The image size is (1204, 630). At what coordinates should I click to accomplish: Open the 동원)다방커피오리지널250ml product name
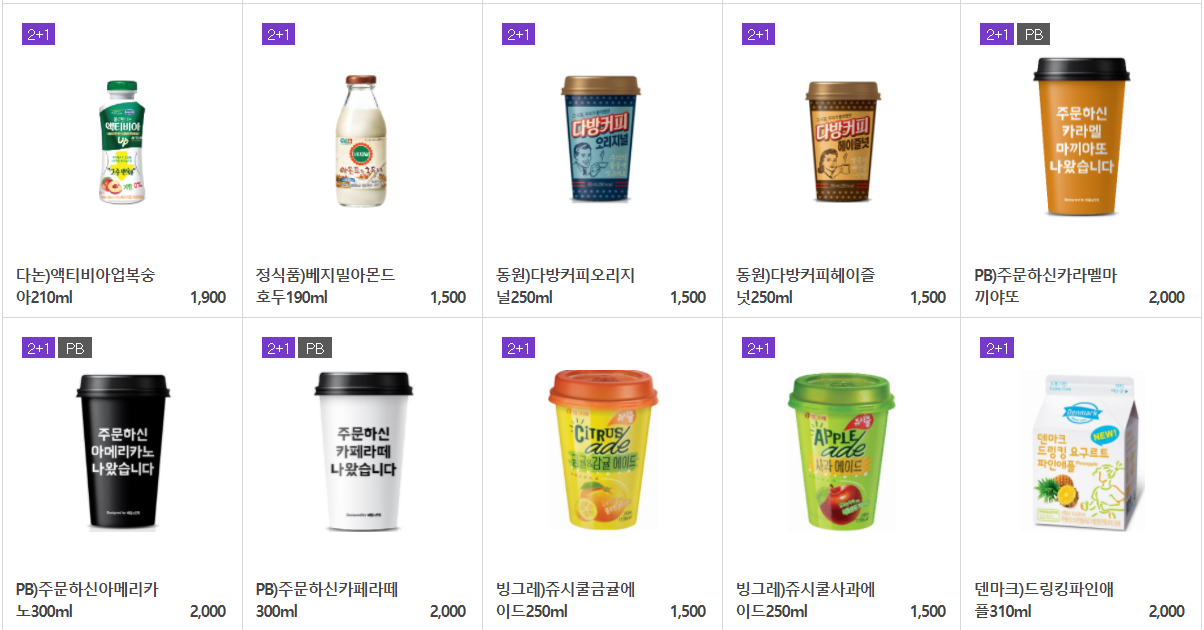566,286
